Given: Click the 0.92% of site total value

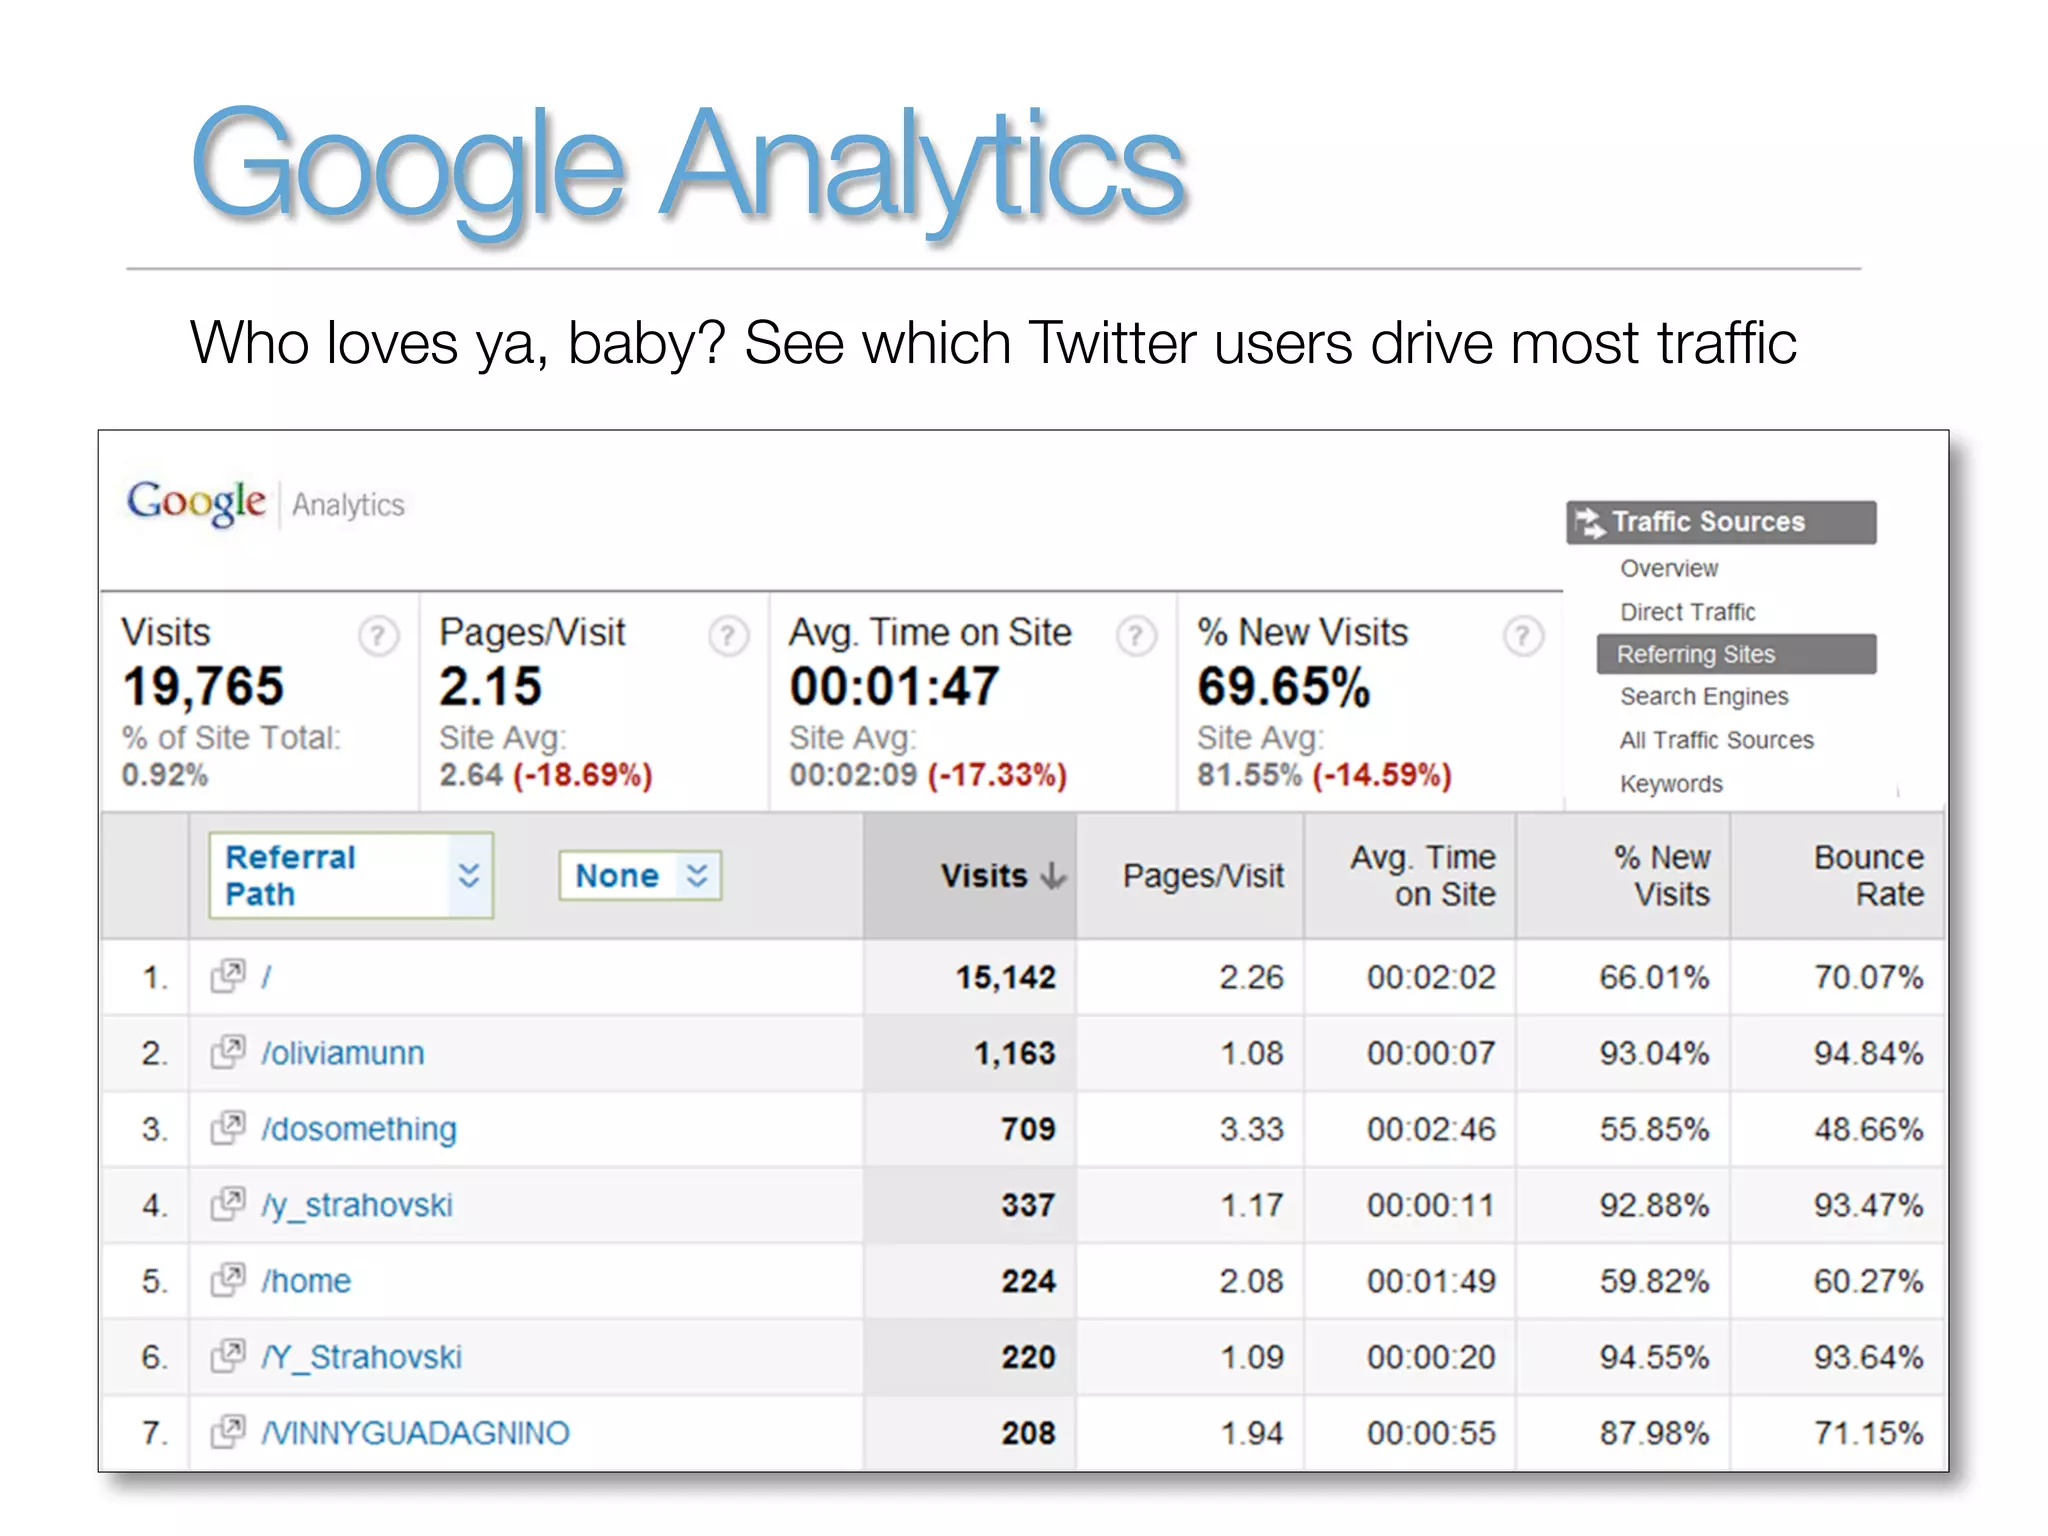Looking at the screenshot, I should tap(164, 775).
